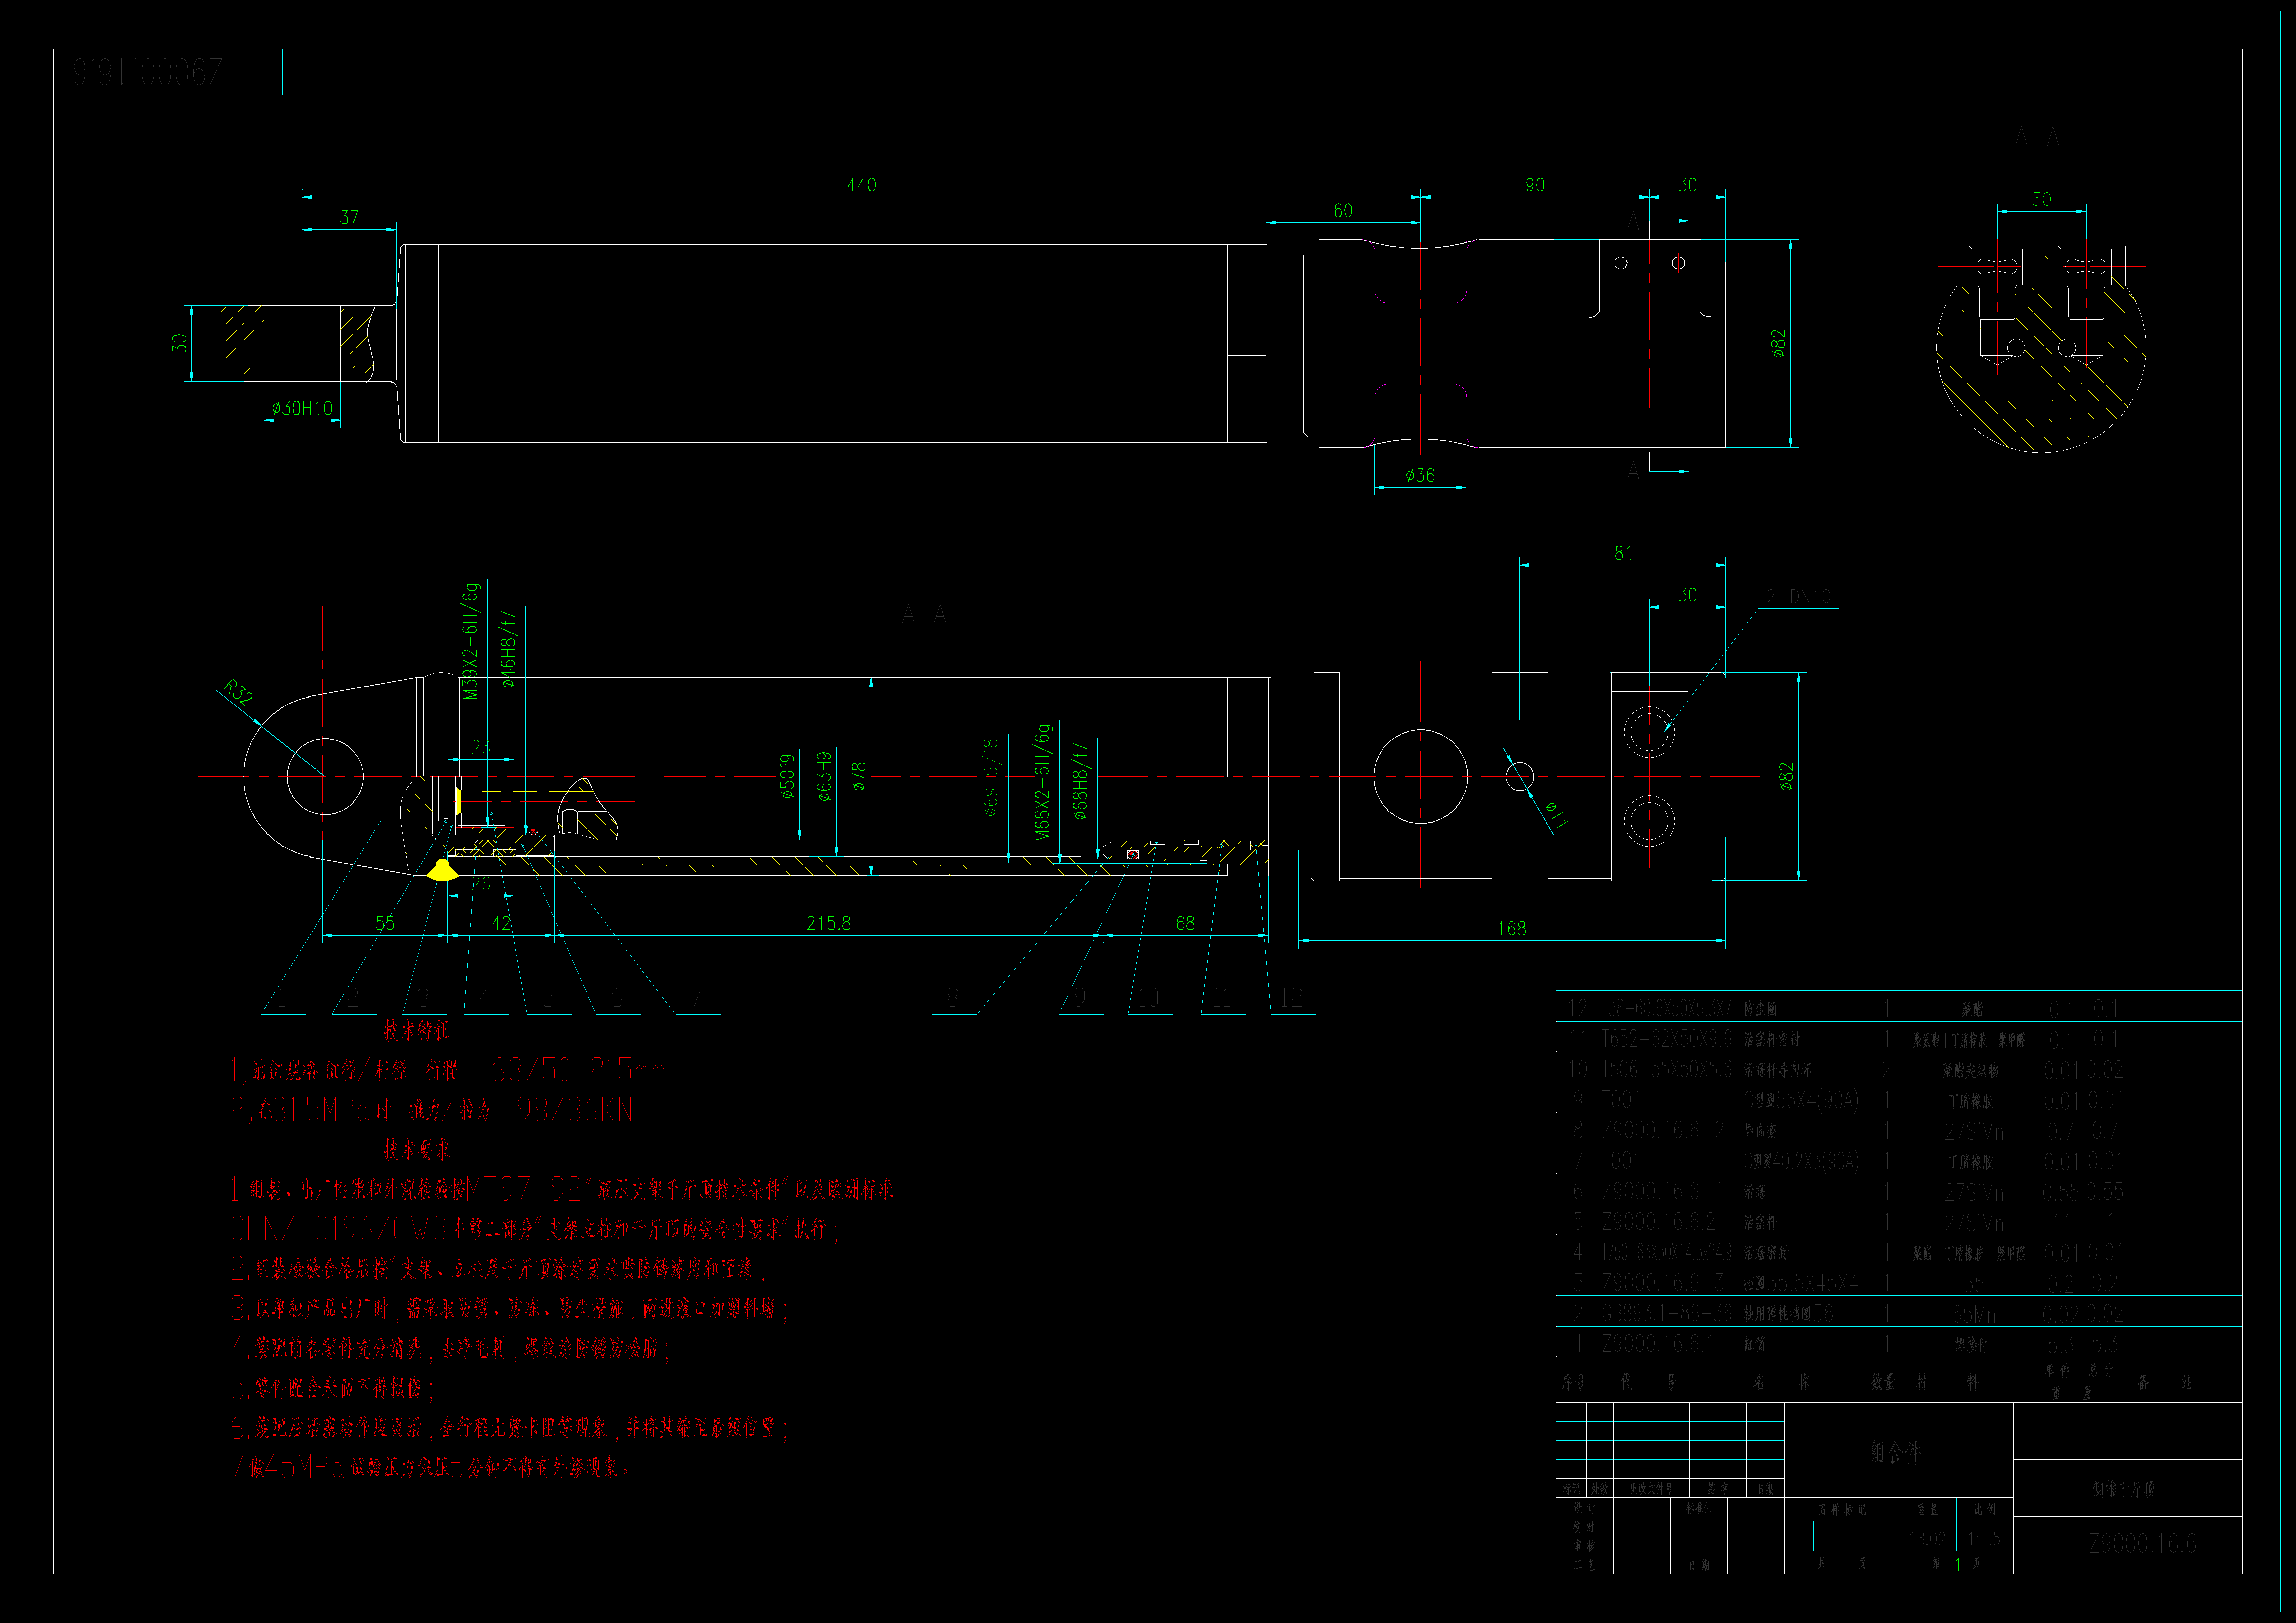Click the M39X2-6H/6g thread label
The height and width of the screenshot is (1623, 2296).
click(471, 641)
